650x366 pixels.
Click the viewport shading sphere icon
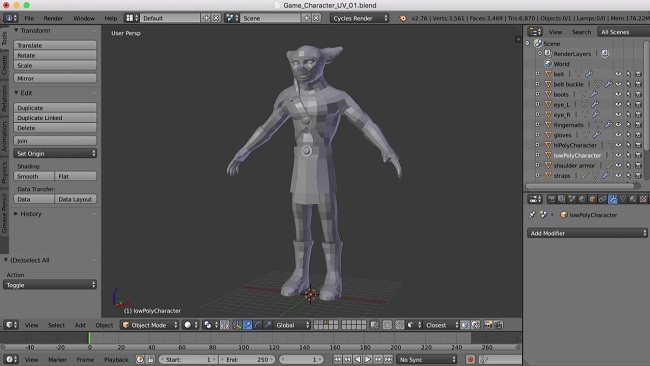(x=188, y=325)
